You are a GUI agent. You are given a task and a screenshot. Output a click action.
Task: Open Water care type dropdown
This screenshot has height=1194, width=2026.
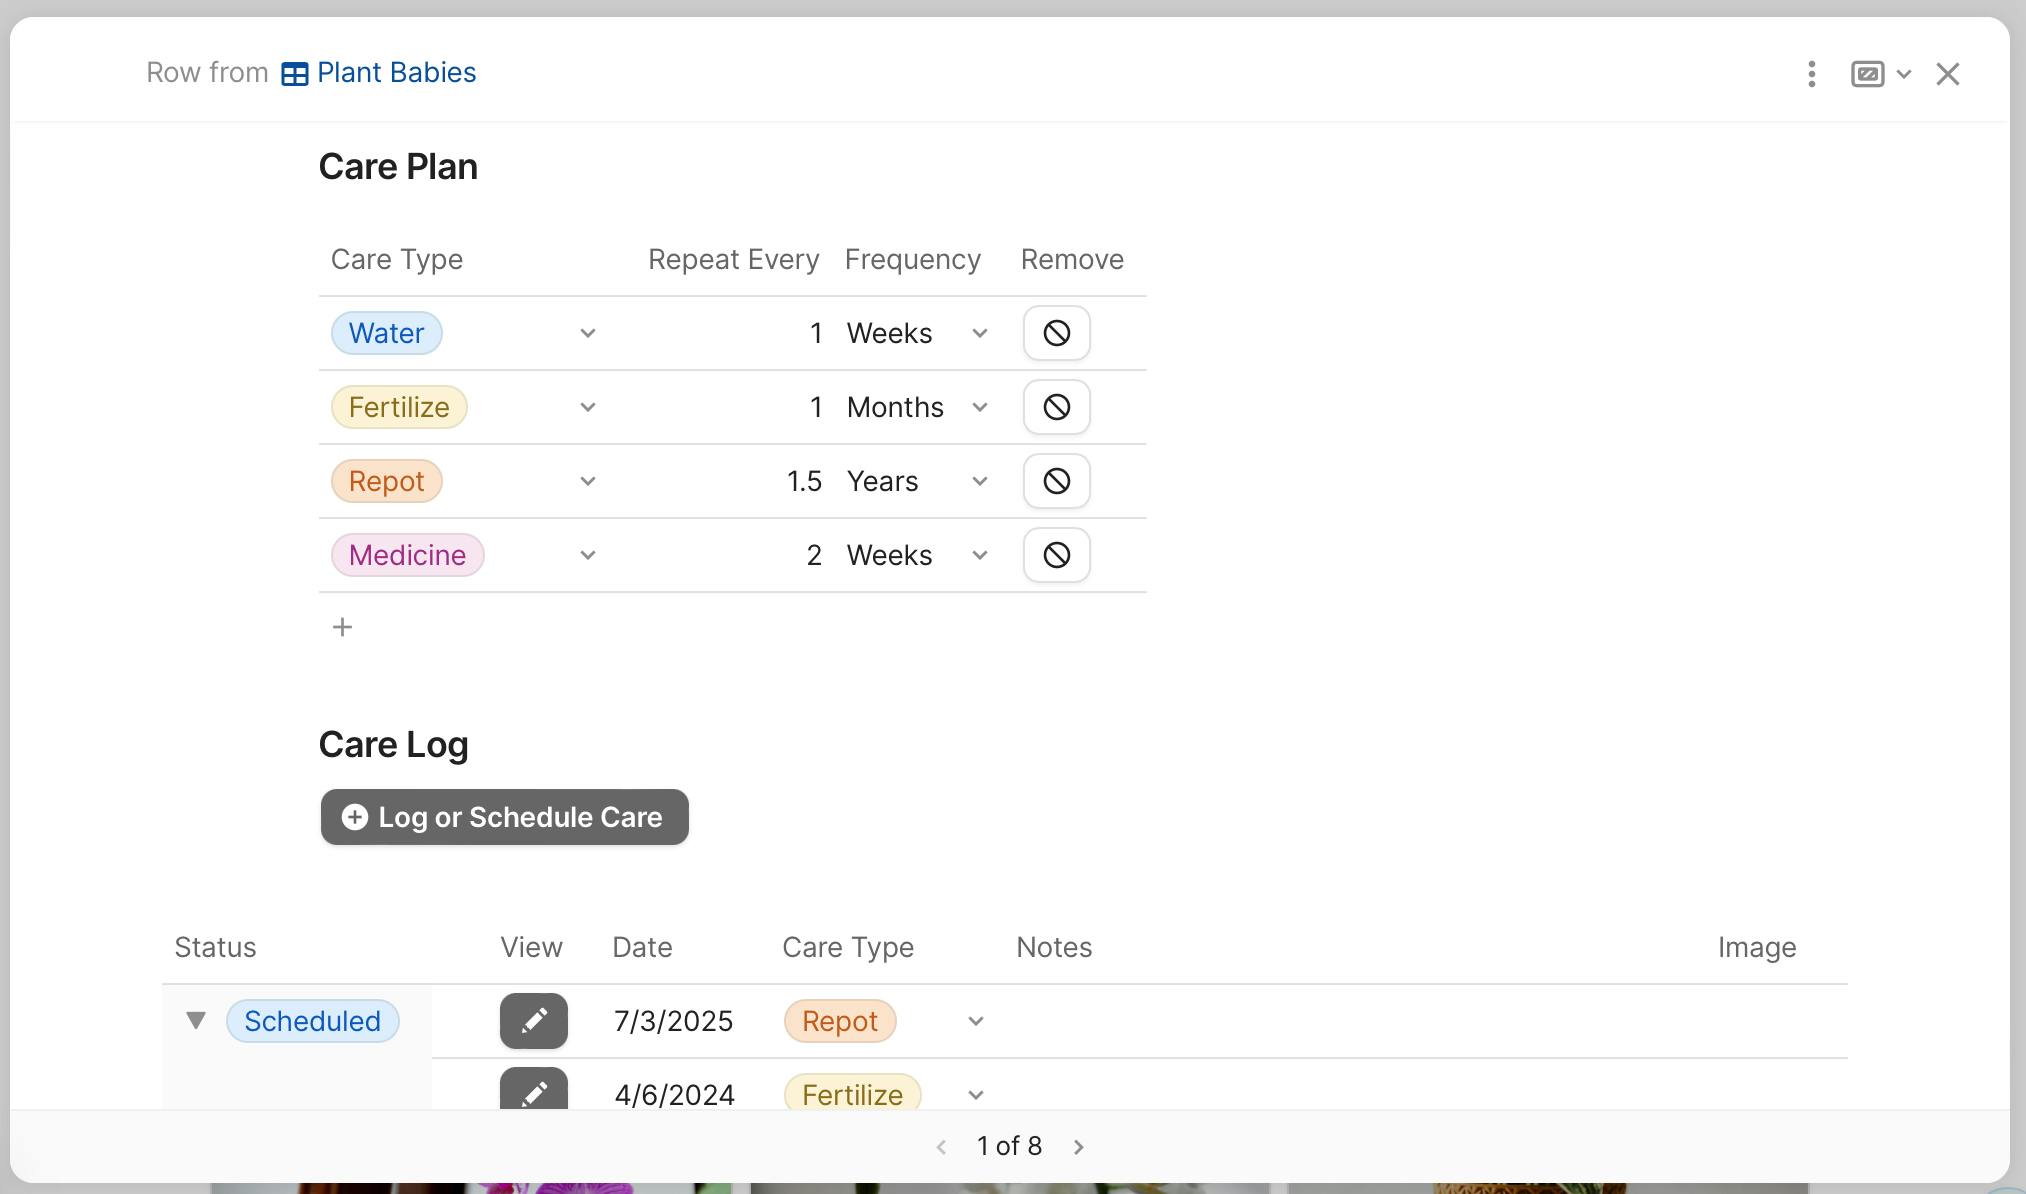[587, 333]
